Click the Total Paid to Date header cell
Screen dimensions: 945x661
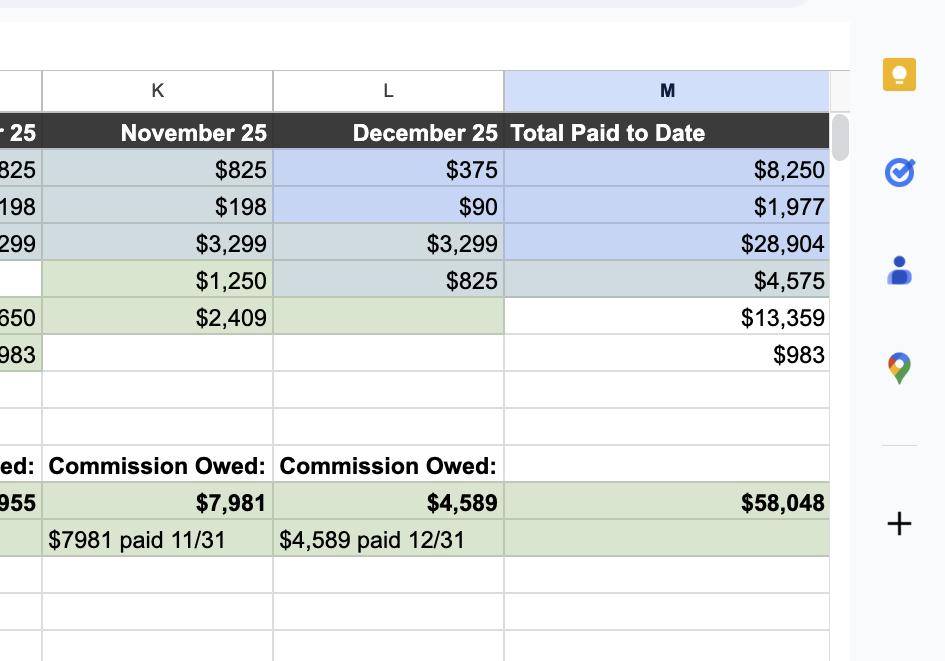(x=667, y=132)
